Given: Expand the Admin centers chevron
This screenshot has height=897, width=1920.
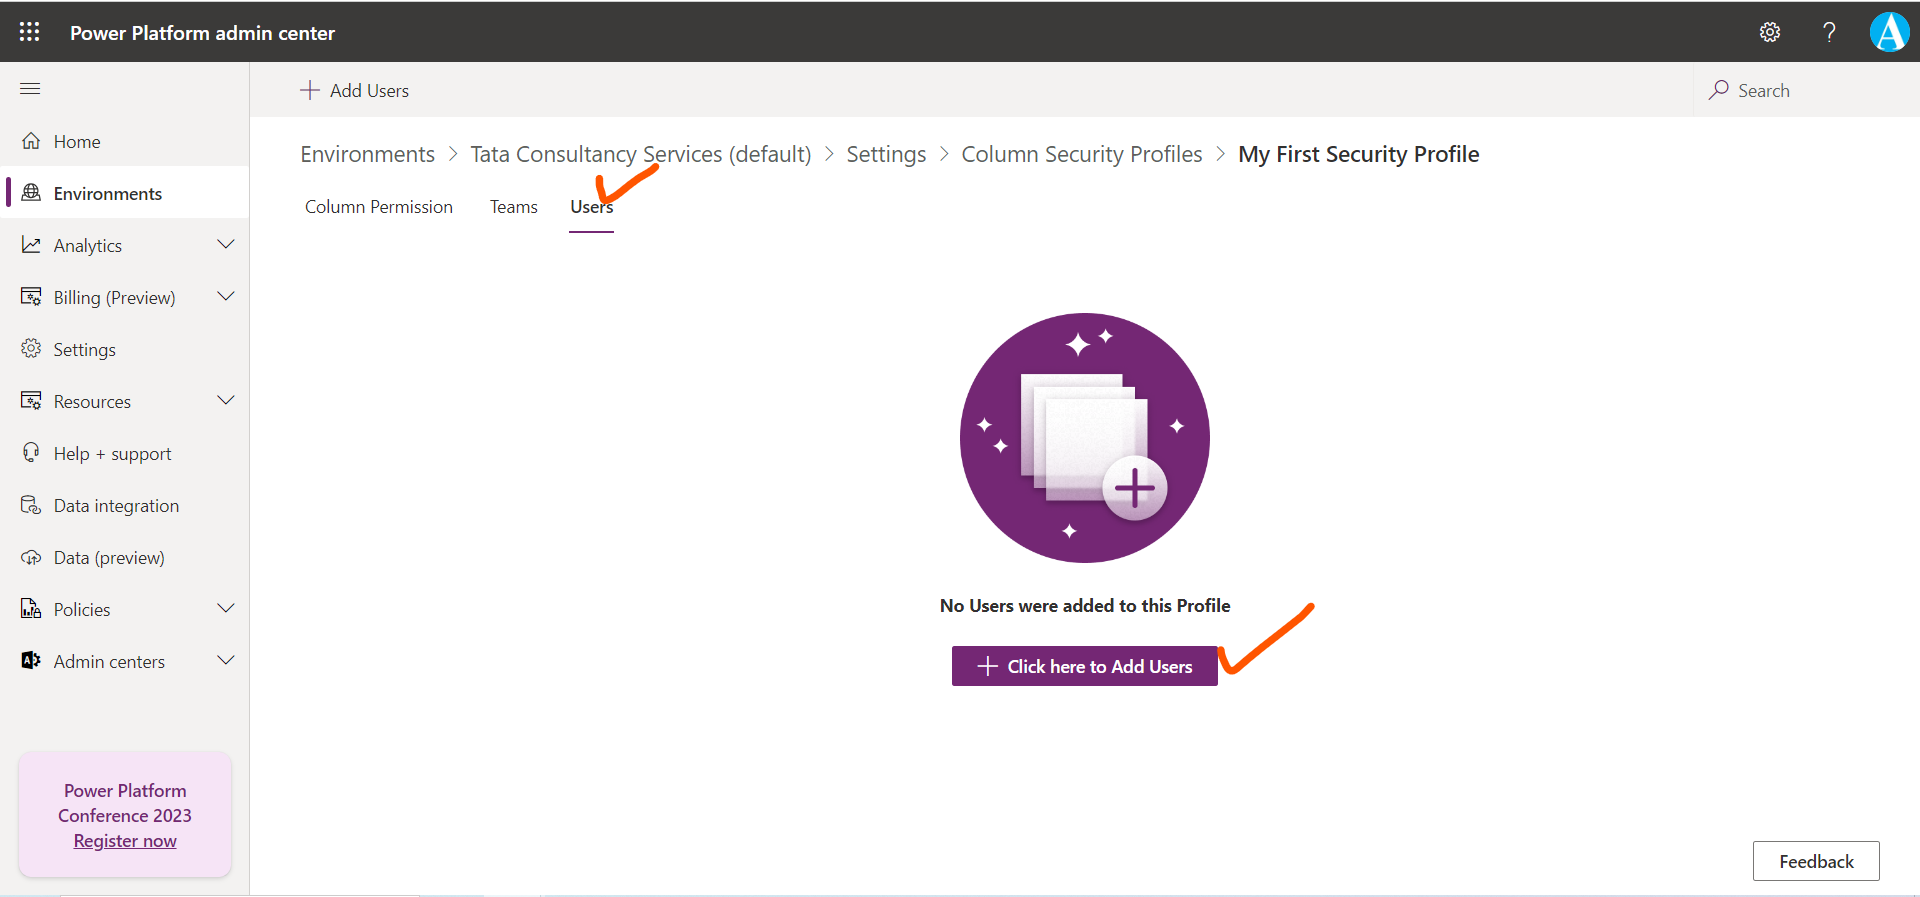Looking at the screenshot, I should pos(226,661).
